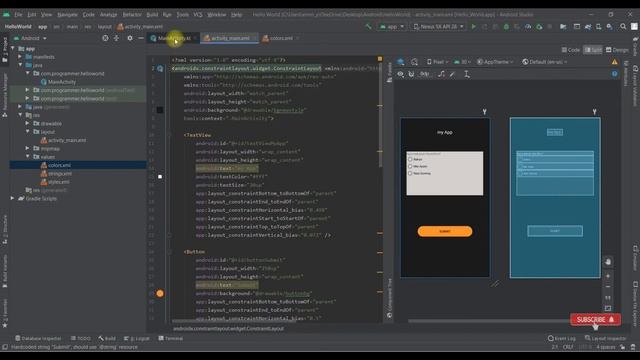Collapse the app module tree node
Viewport: 640px width, 360px height.
tap(13, 49)
